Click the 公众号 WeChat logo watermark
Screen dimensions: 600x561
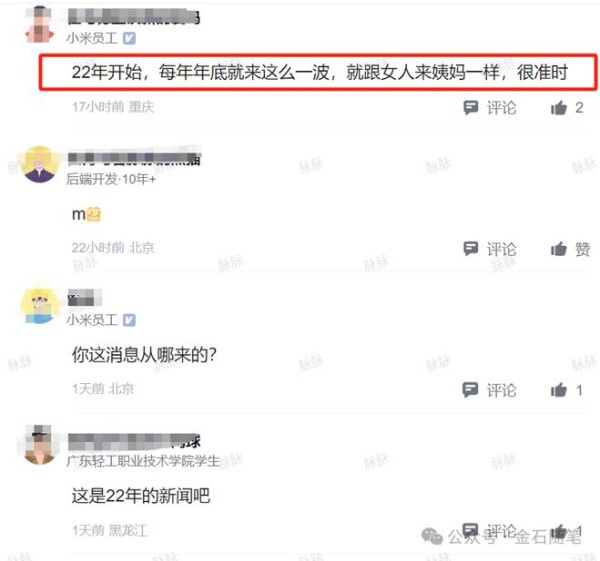tap(432, 536)
